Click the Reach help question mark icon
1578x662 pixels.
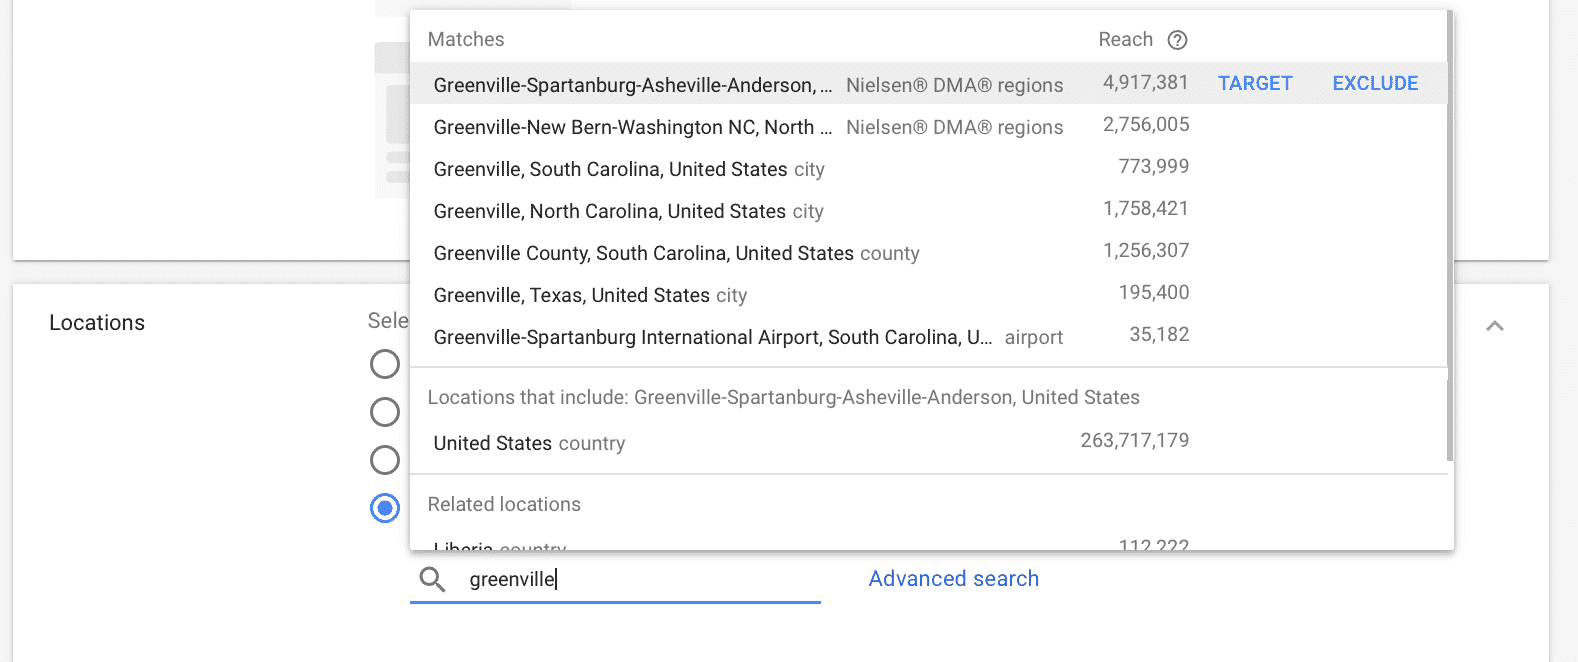(1177, 40)
